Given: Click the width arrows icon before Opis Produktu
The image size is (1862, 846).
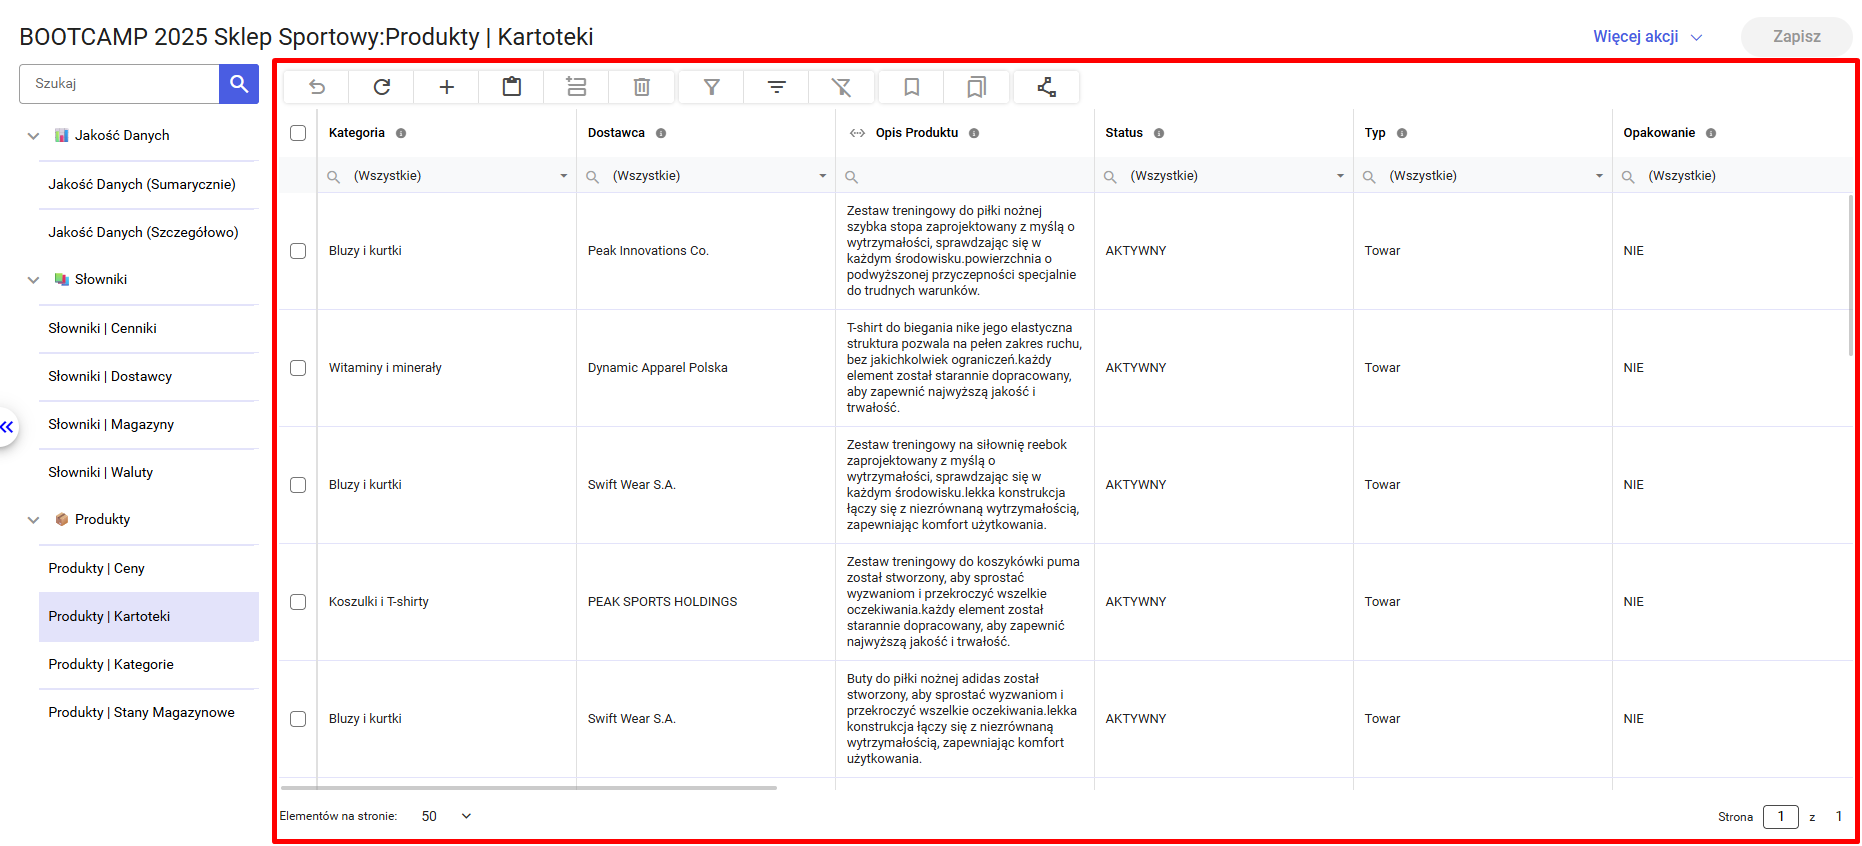Looking at the screenshot, I should [x=857, y=133].
